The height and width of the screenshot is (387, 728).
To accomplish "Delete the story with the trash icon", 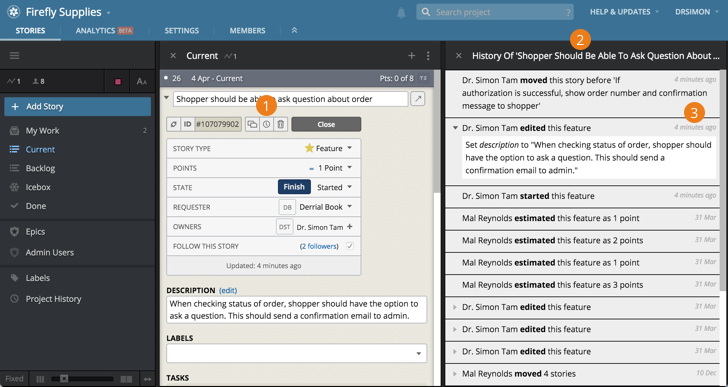I will pos(280,124).
